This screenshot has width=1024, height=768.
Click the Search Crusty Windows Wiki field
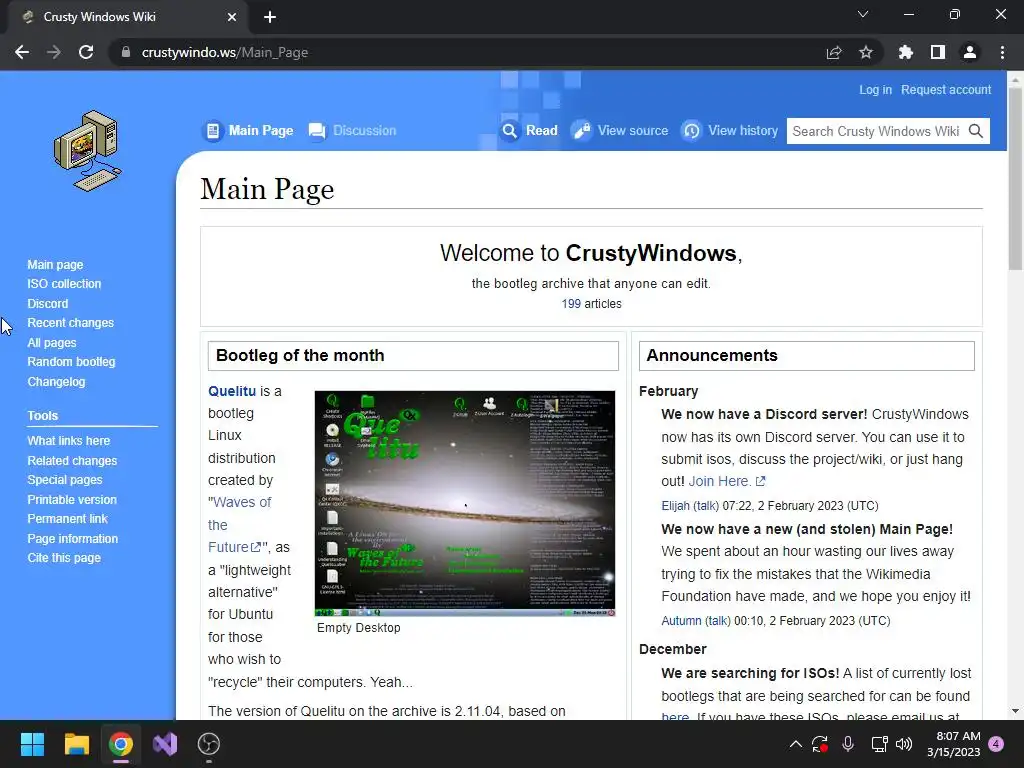pos(876,131)
